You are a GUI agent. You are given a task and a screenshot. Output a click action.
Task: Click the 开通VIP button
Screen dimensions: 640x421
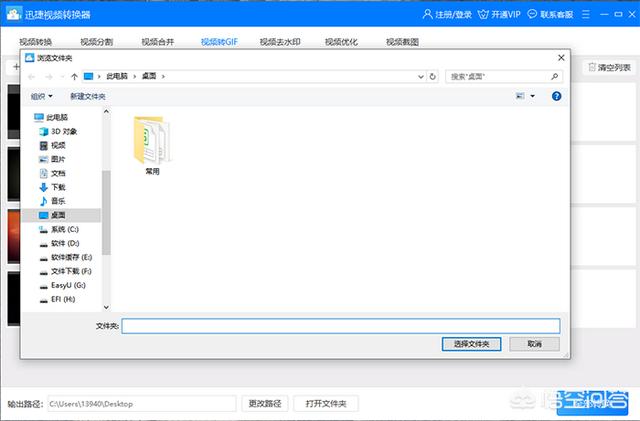click(x=499, y=14)
